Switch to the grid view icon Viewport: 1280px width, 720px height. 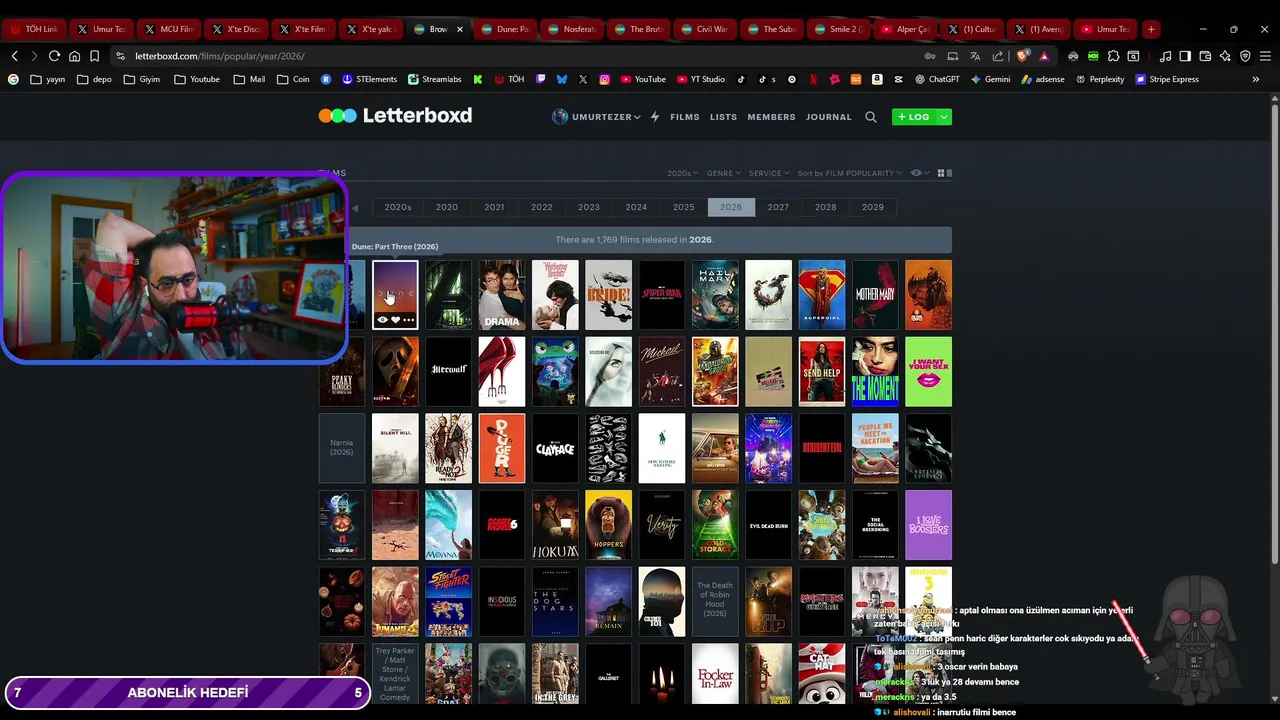[940, 173]
